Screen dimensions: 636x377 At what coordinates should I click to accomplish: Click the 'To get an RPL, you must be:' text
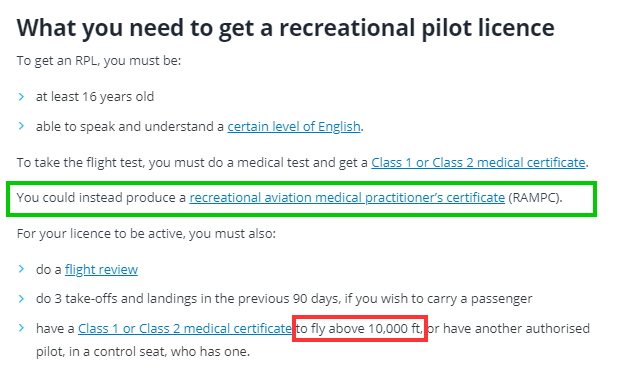click(x=99, y=61)
